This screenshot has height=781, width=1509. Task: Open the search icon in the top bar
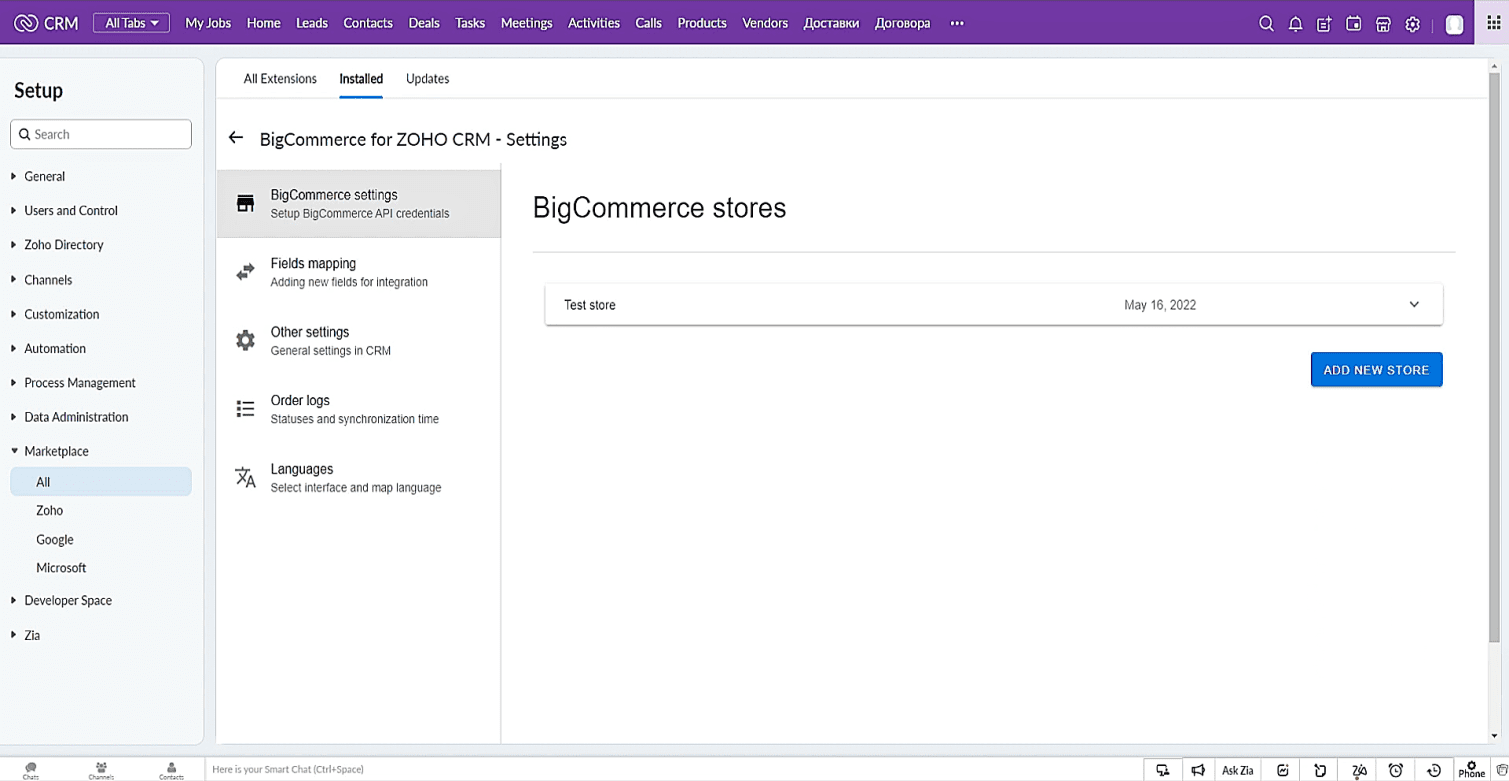pos(1266,22)
